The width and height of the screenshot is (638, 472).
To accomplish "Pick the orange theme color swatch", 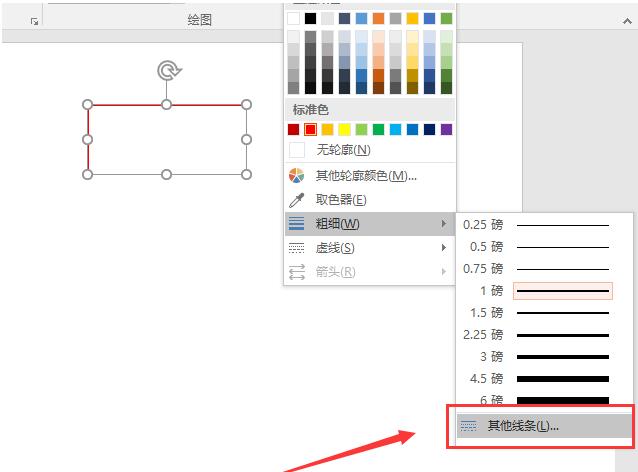I will coord(378,18).
